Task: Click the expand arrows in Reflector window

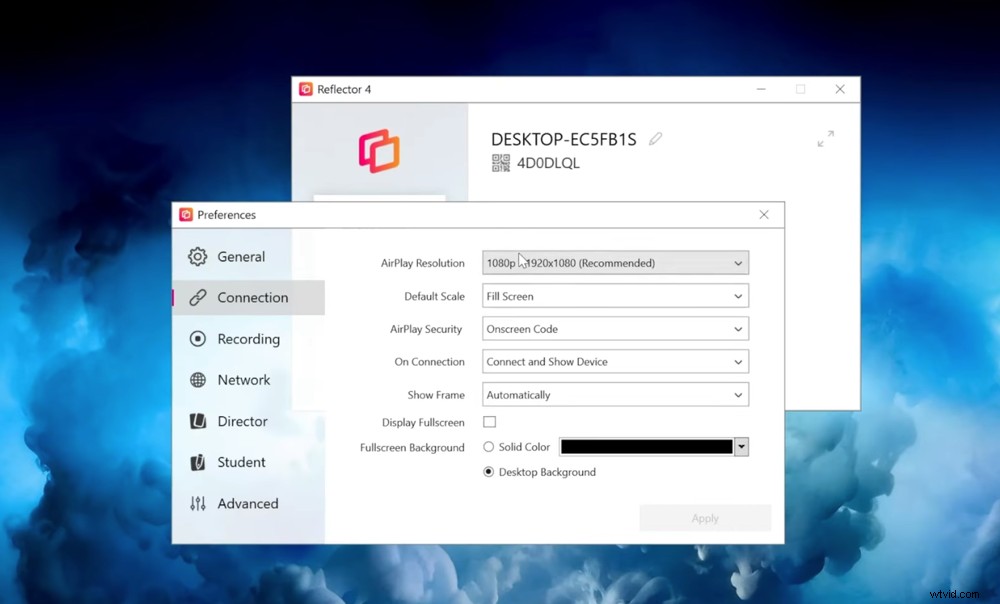Action: pos(825,139)
